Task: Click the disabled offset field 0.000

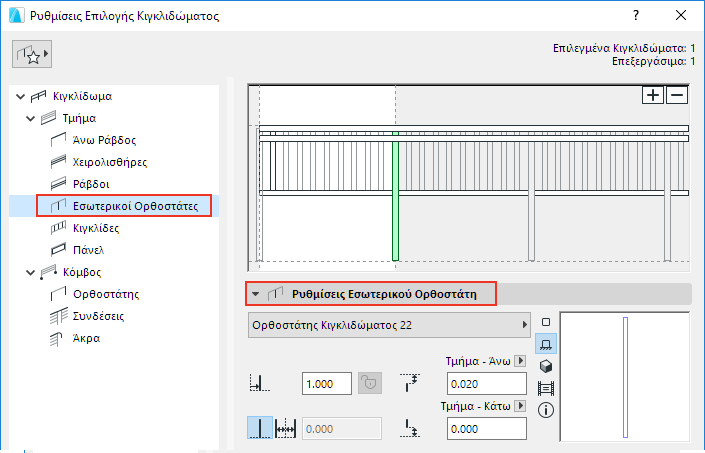Action: coord(342,429)
